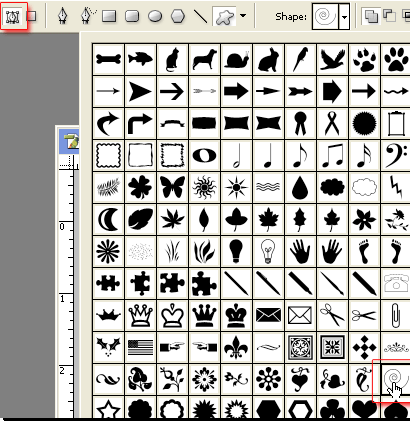Screen dimensions: 410x426
Task: Pick the butterfly shape
Action: pos(172,187)
